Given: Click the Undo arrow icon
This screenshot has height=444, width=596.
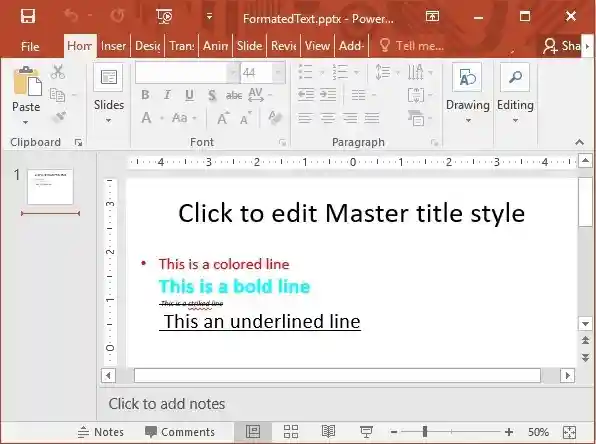Looking at the screenshot, I should coord(71,16).
